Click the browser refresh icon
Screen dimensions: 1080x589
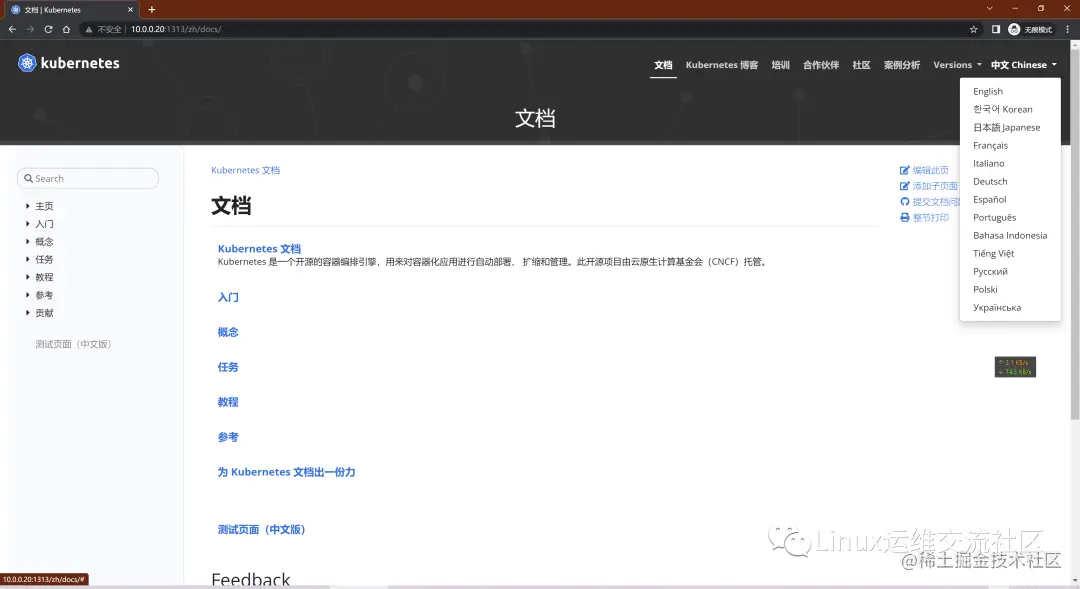tap(48, 29)
